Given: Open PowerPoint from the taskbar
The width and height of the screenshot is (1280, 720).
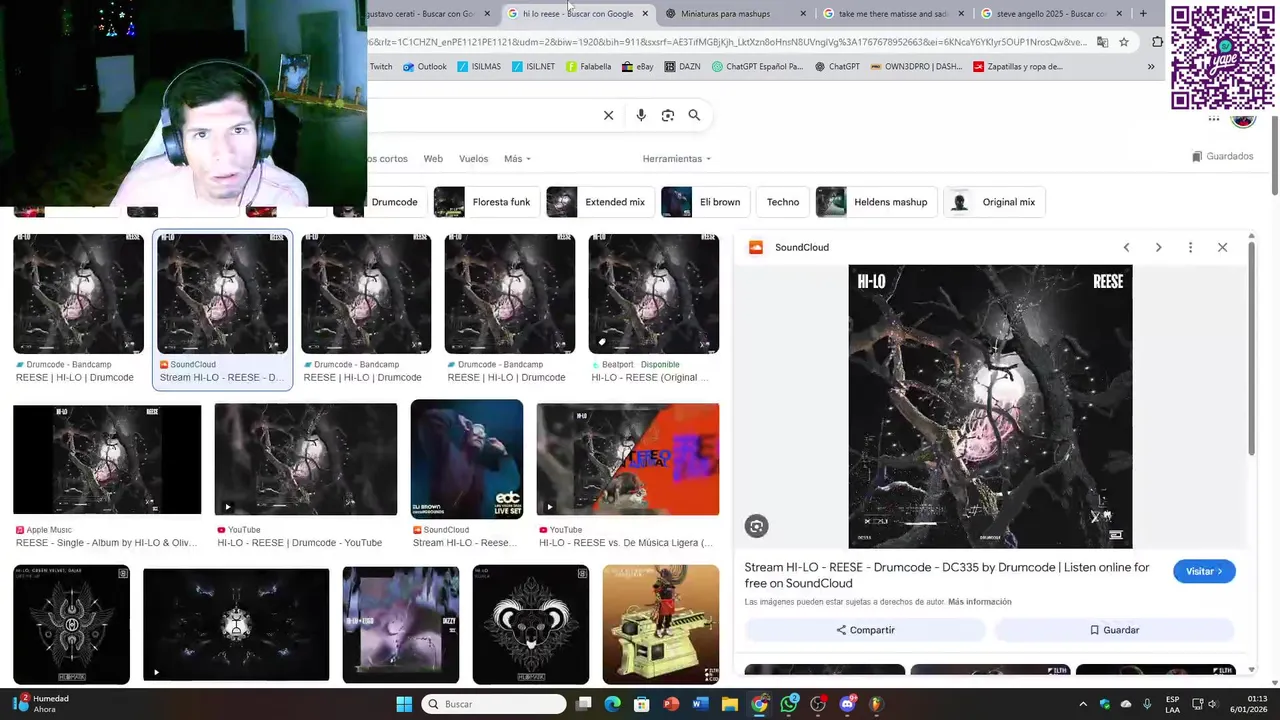Looking at the screenshot, I should pos(671,704).
